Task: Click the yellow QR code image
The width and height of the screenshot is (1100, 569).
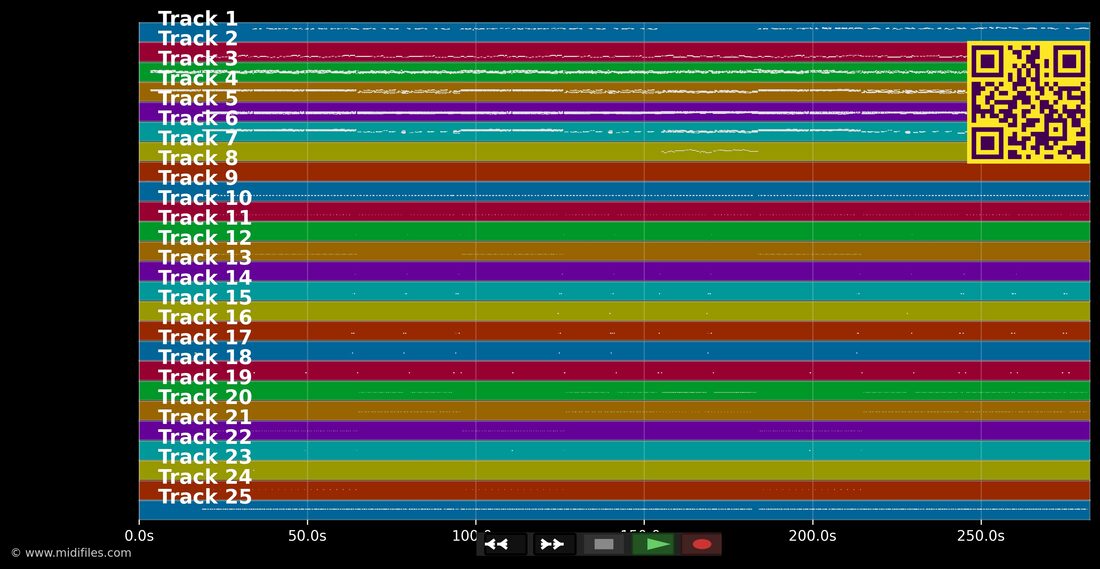Action: (x=1028, y=102)
